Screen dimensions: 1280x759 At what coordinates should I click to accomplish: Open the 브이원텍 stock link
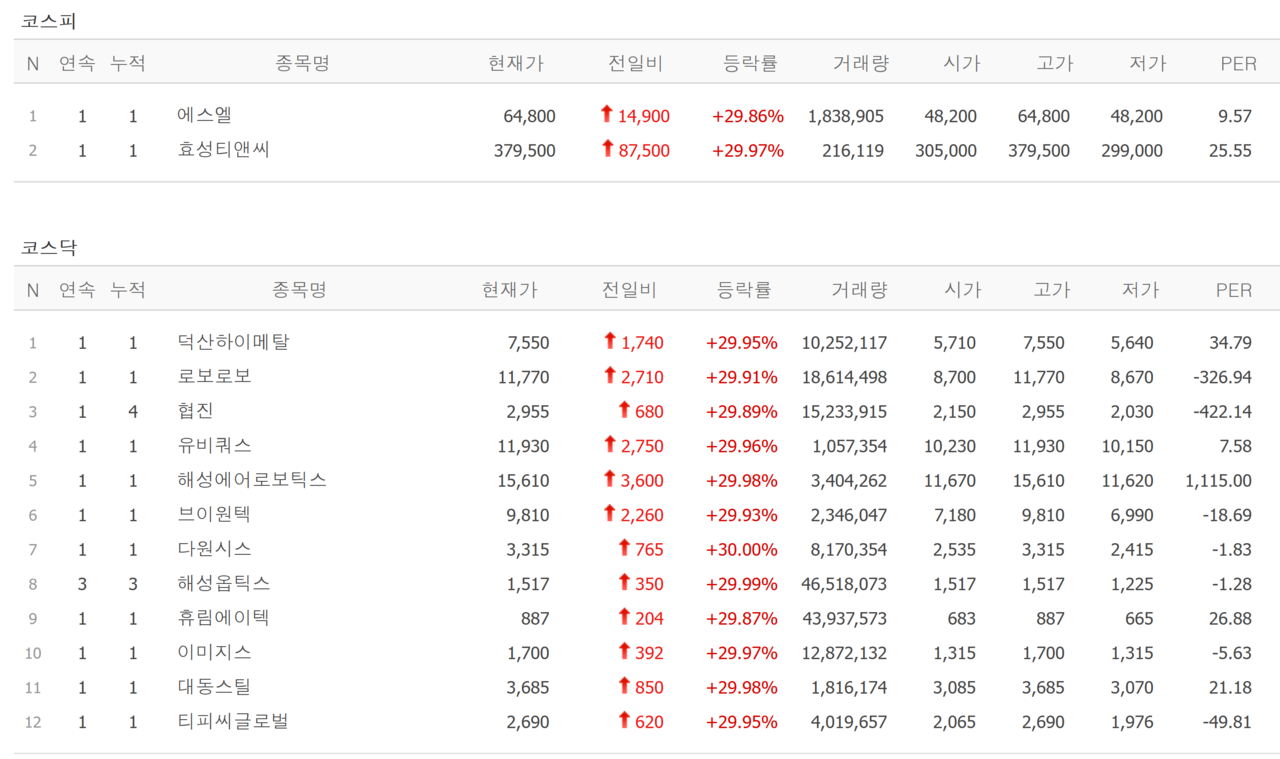click(x=214, y=515)
